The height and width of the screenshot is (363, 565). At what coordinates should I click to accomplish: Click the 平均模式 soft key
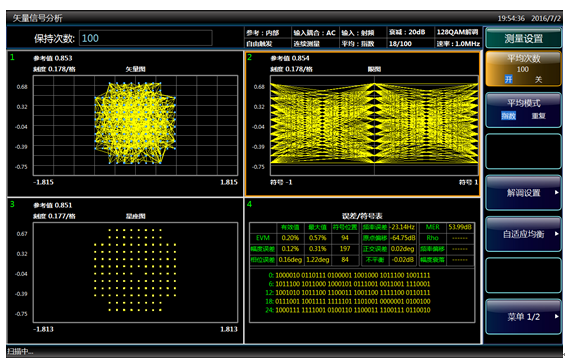coord(523,110)
